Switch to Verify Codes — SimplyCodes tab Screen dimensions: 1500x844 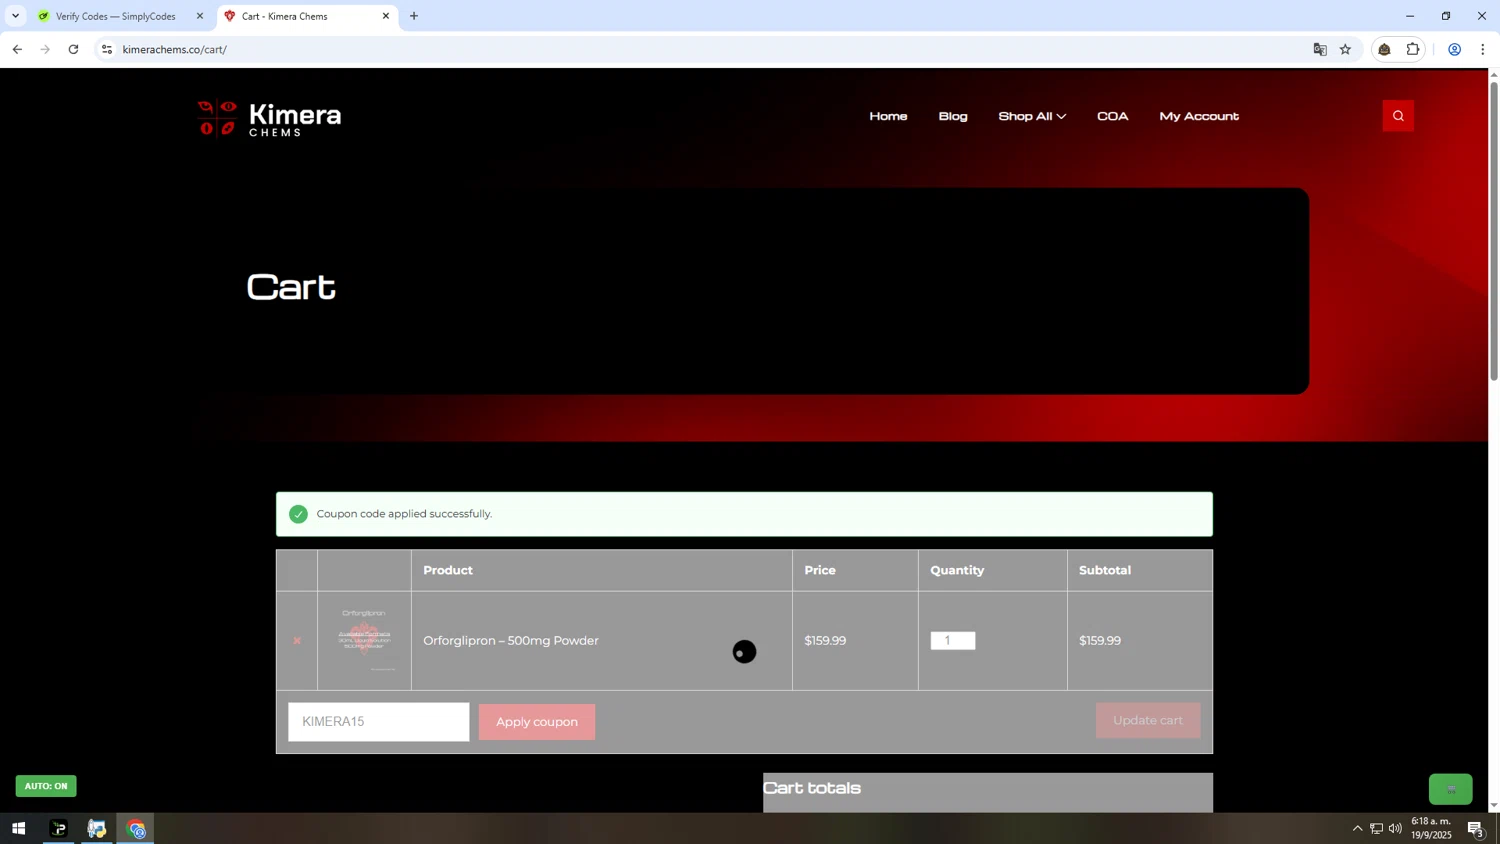pos(115,16)
